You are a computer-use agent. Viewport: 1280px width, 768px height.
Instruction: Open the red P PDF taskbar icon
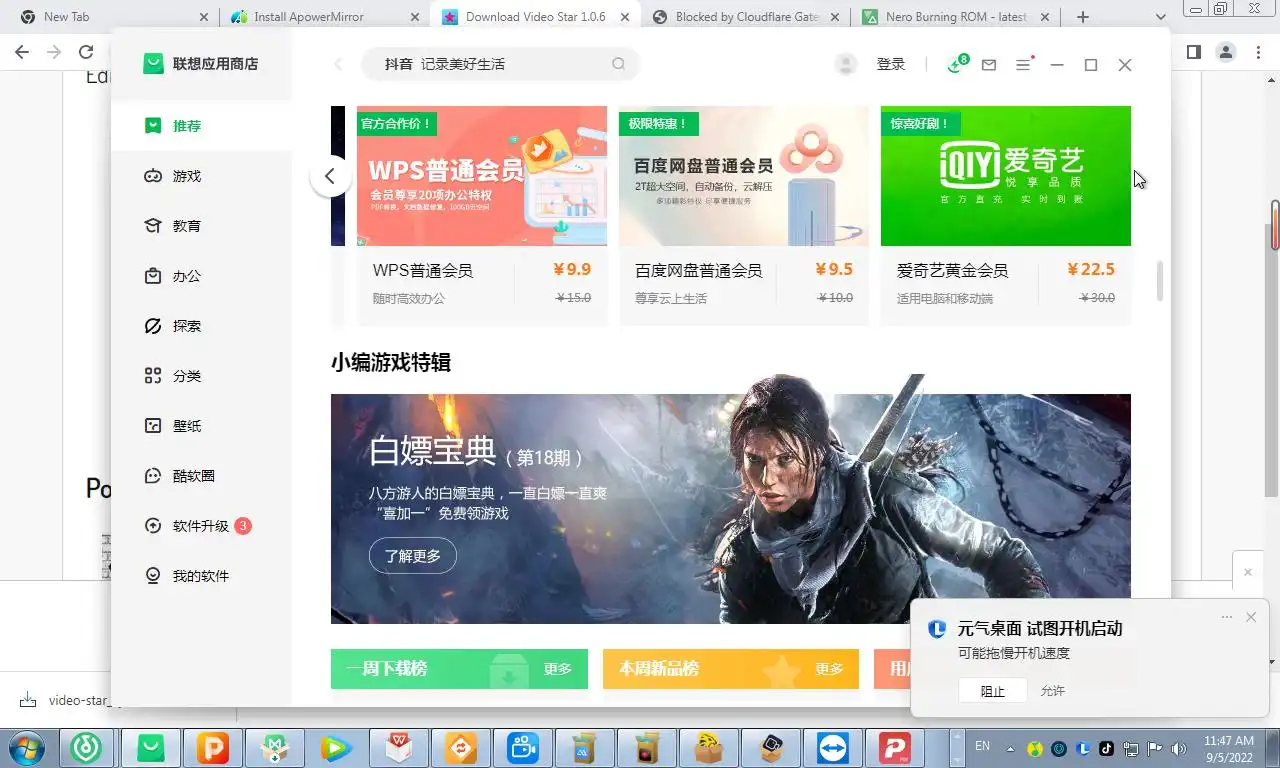point(895,748)
